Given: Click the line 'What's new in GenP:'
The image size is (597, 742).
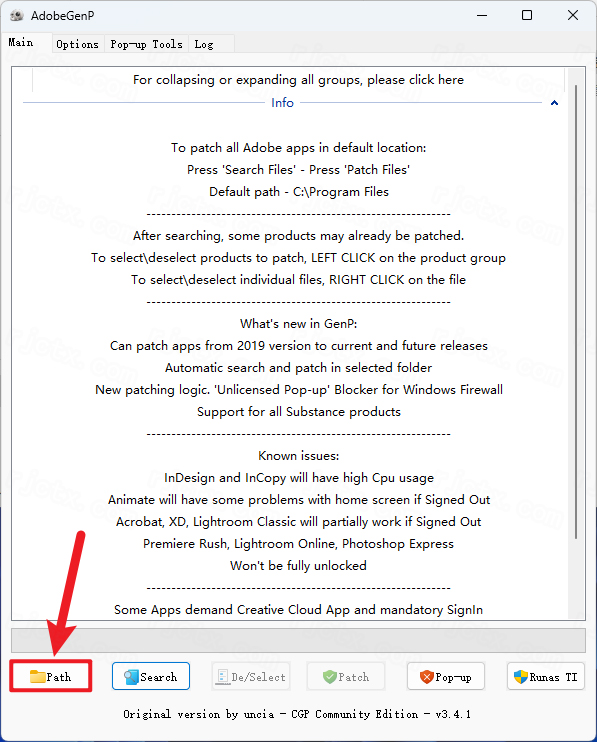Looking at the screenshot, I should (x=298, y=324).
